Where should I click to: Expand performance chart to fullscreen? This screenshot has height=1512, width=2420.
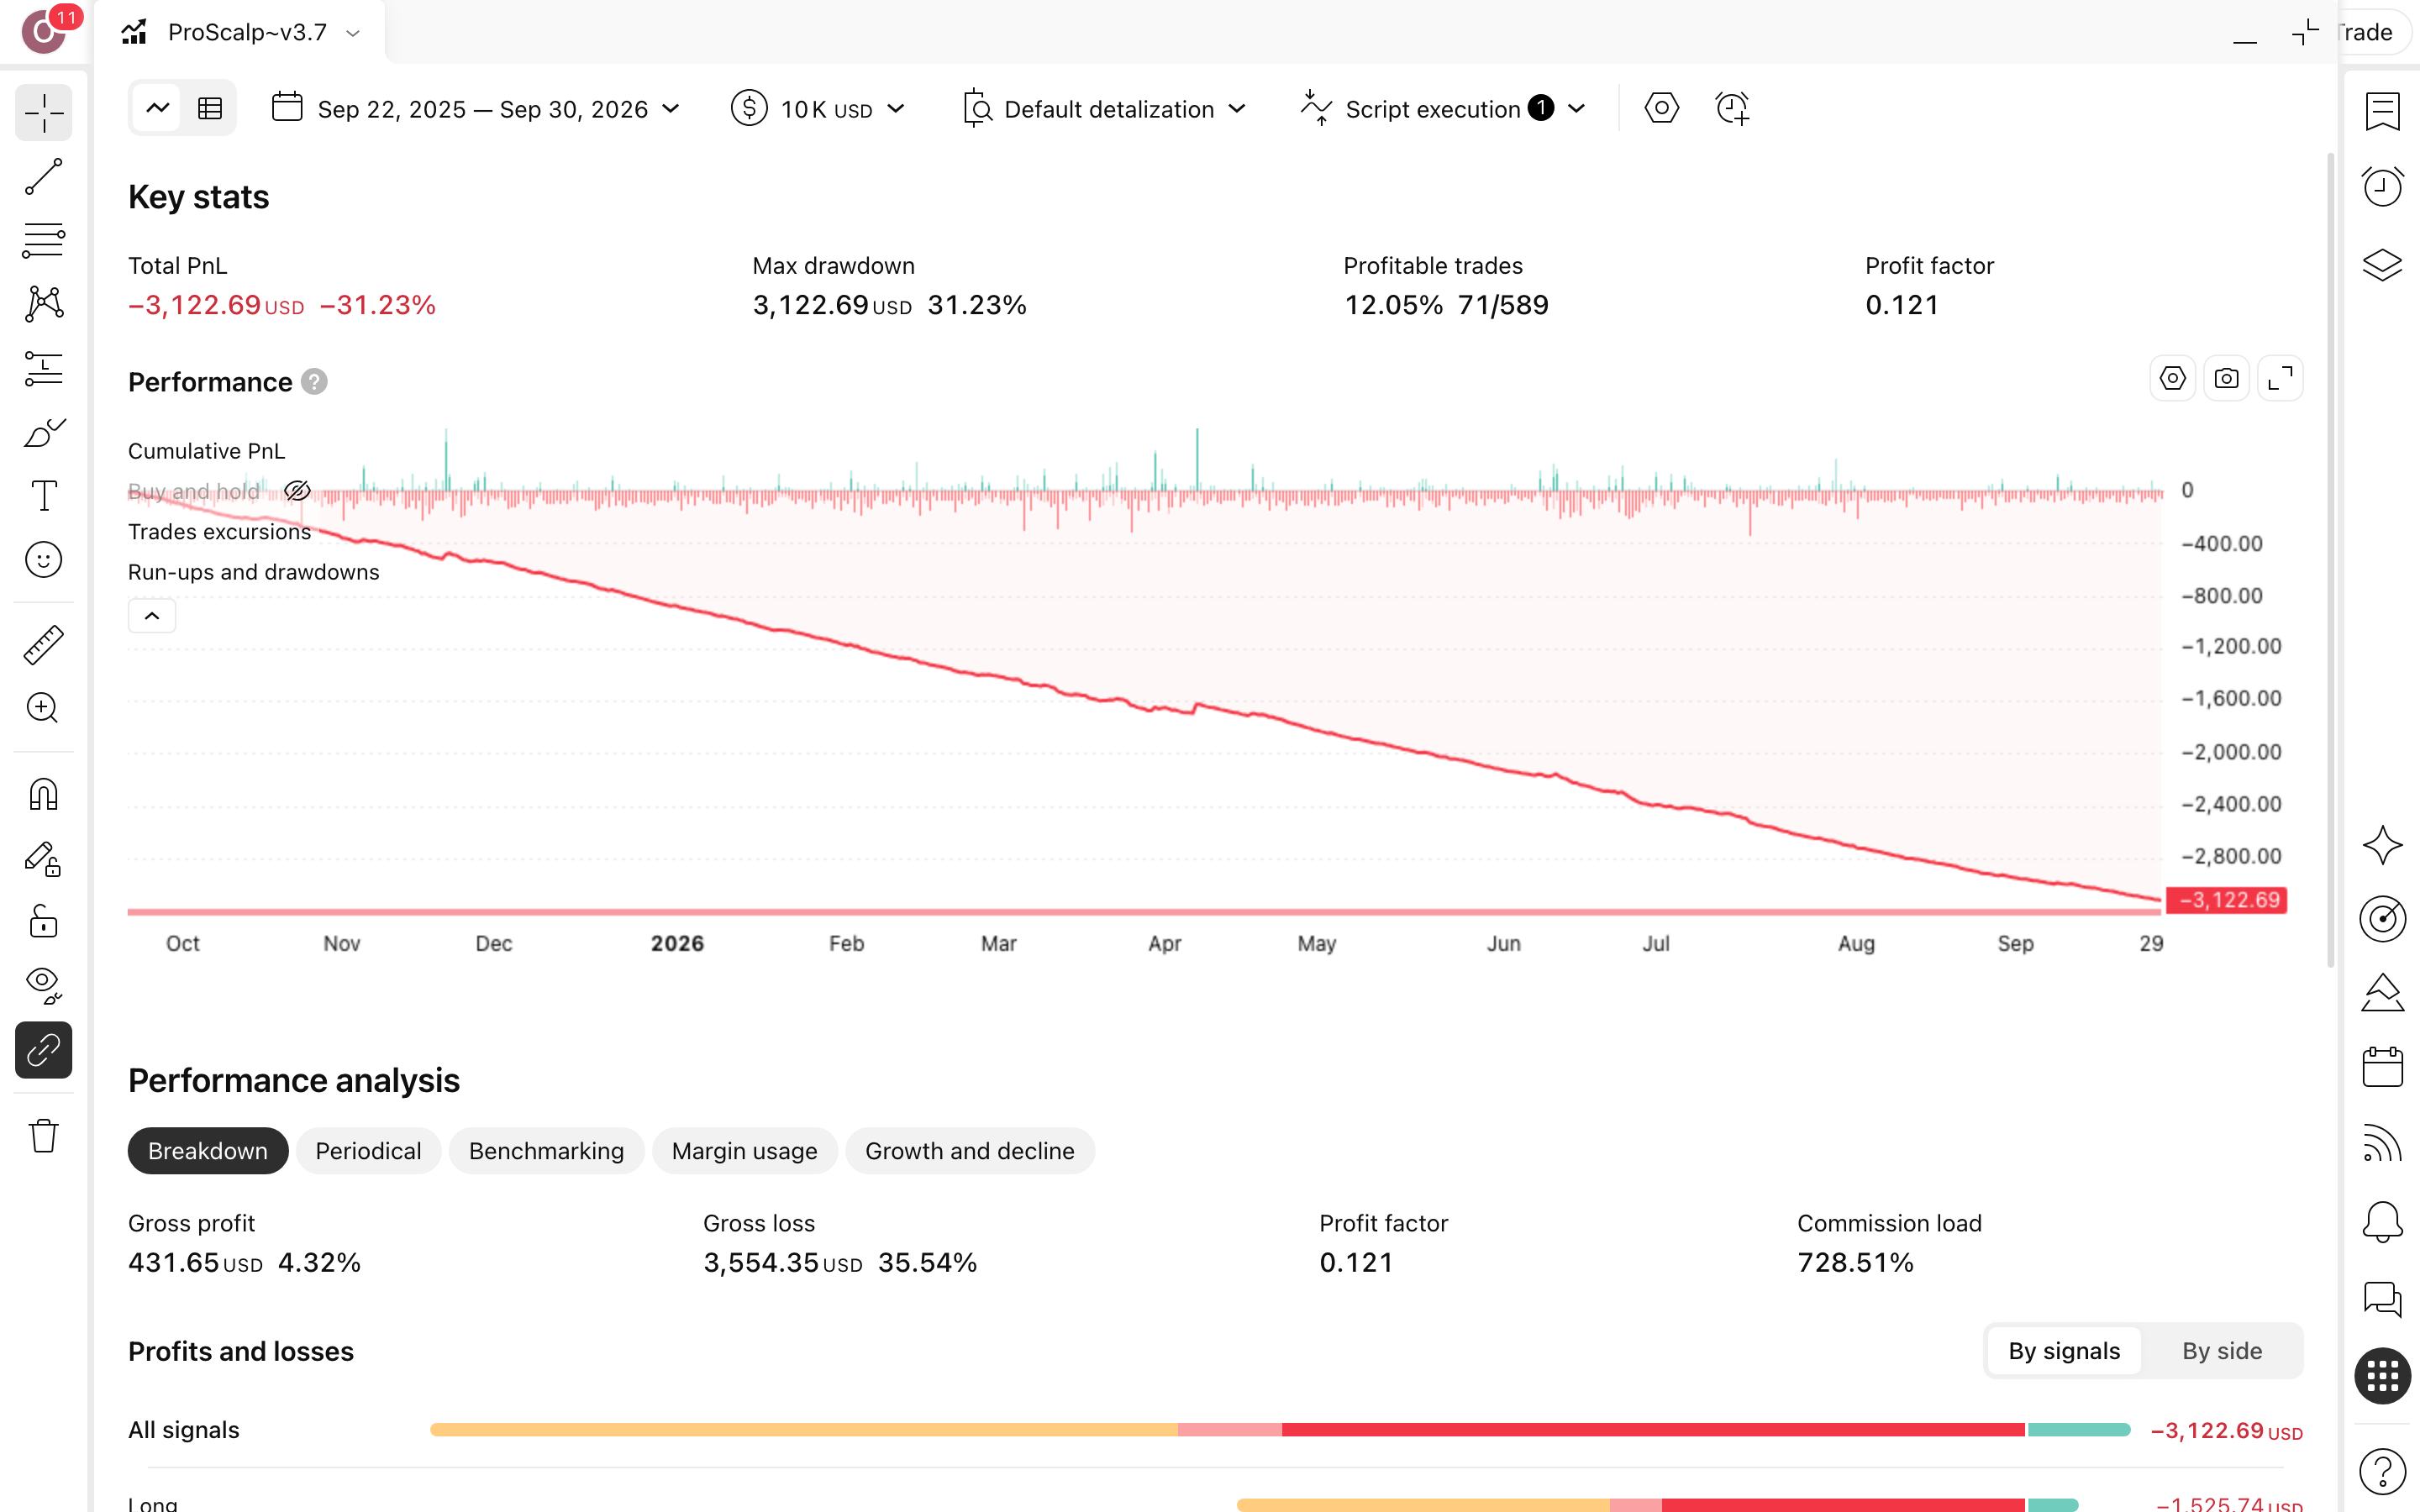[2280, 379]
